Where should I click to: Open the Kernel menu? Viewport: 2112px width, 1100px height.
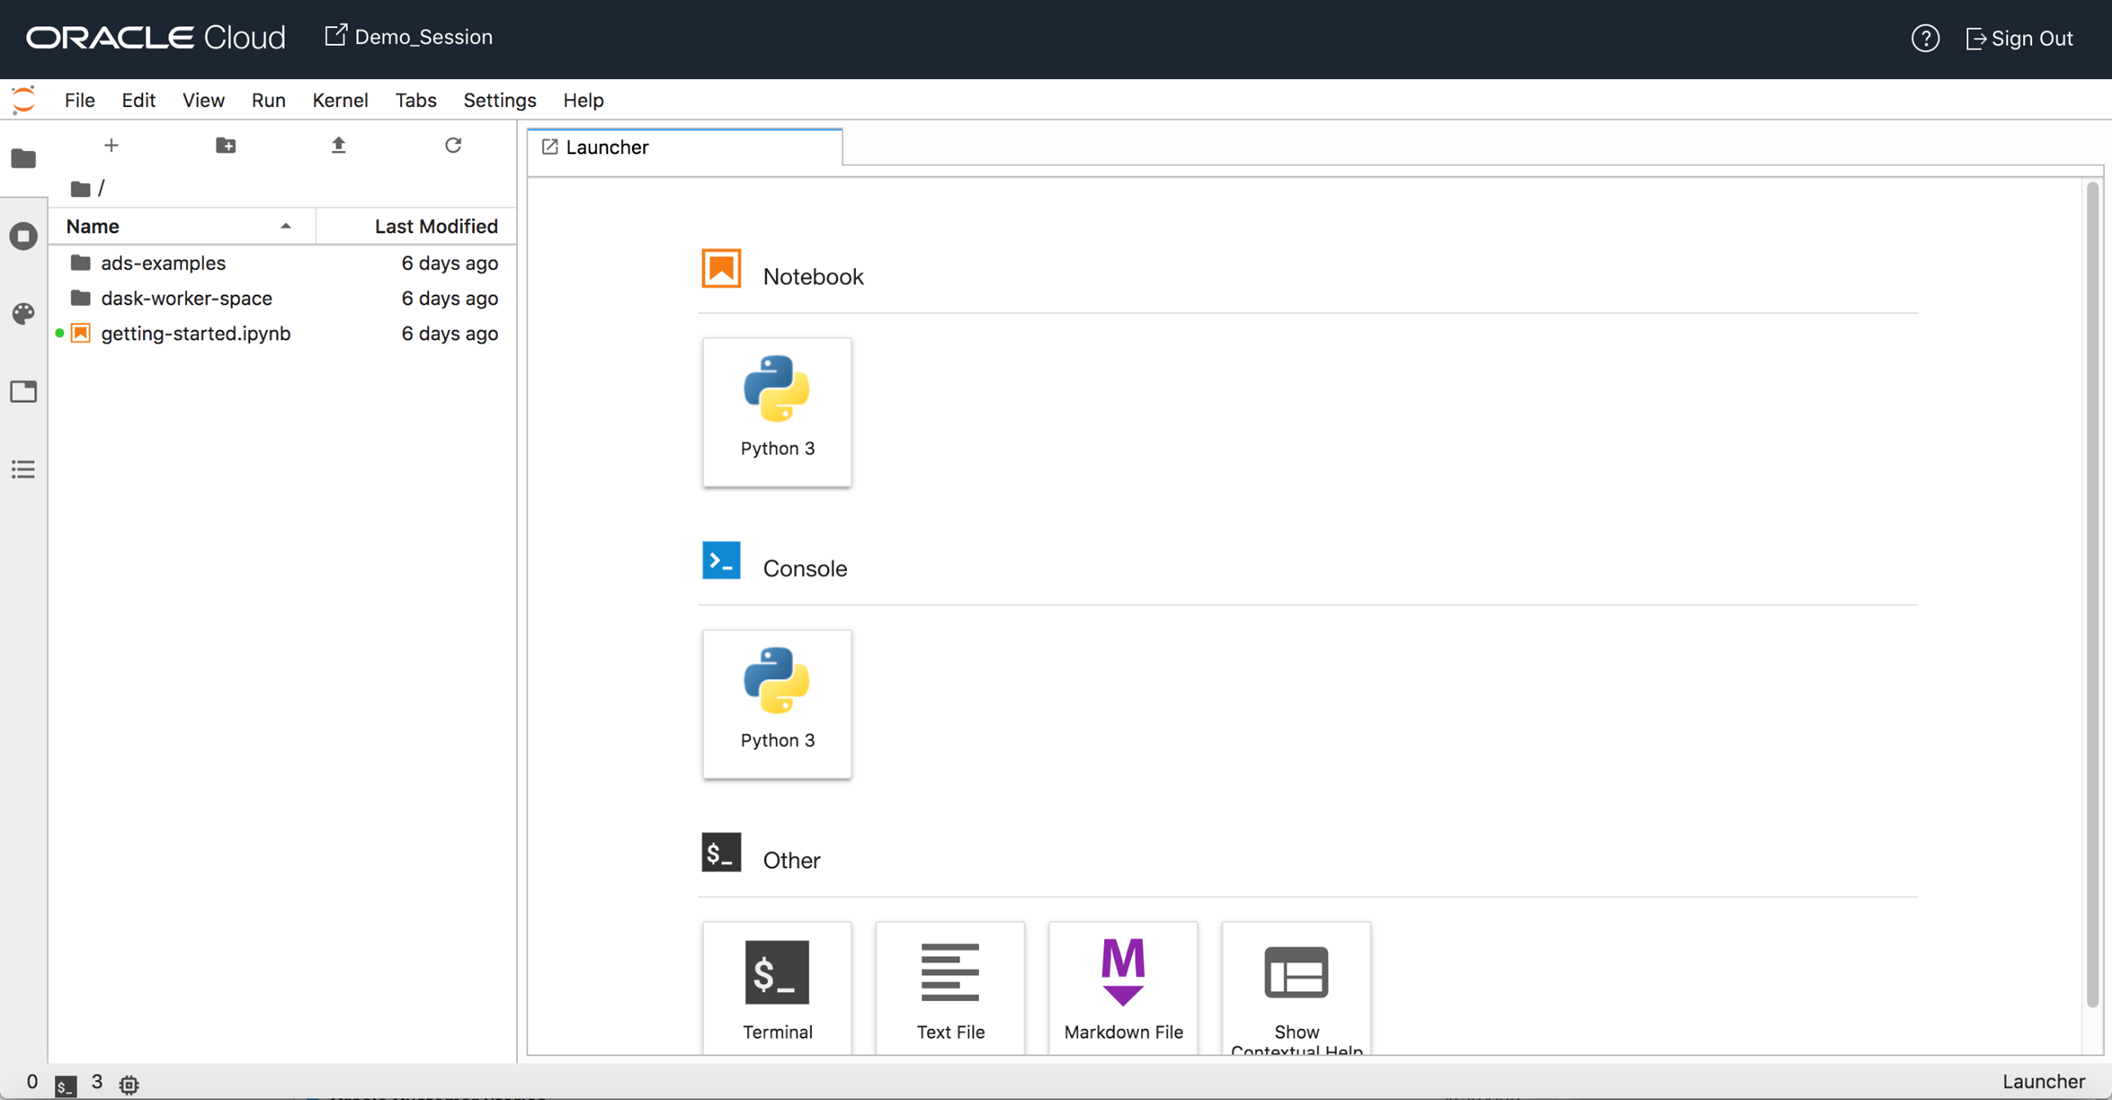click(x=340, y=100)
